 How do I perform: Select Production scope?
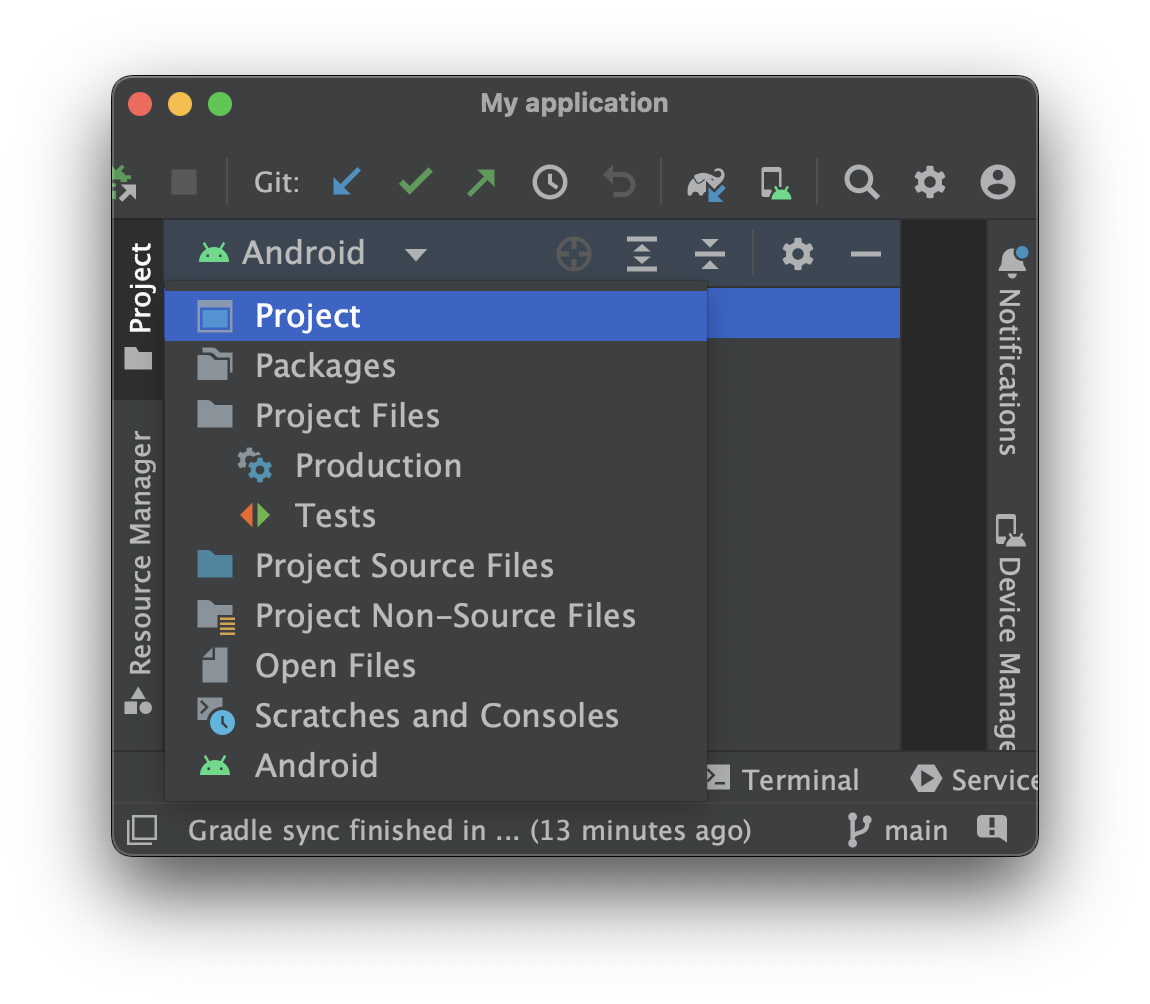[436, 466]
